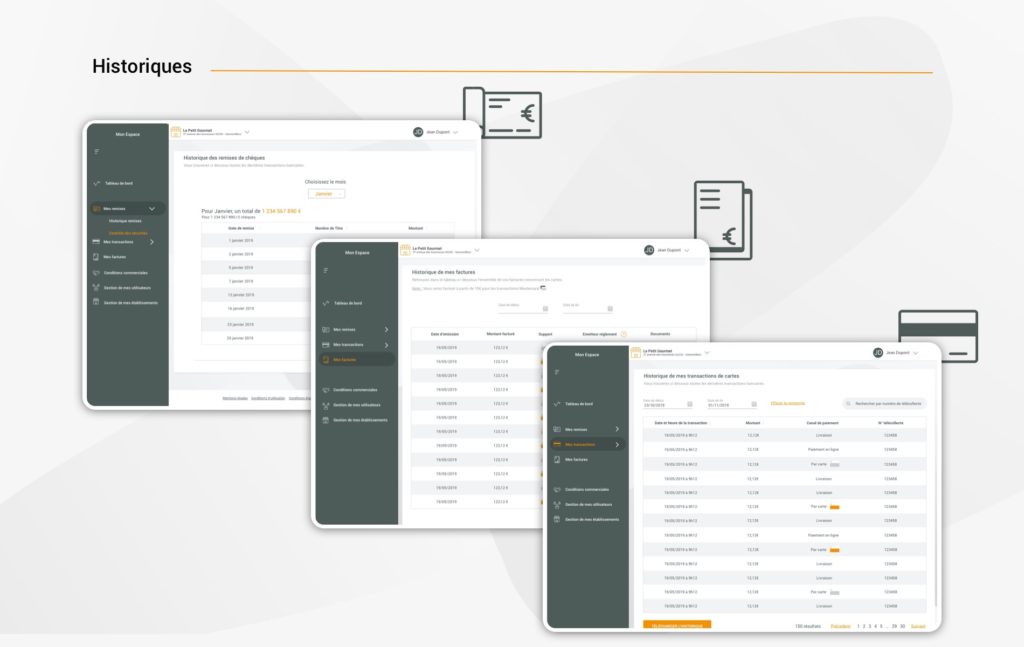Click Tableau de bord icon in the transactions window
1024x647 pixels.
point(557,404)
